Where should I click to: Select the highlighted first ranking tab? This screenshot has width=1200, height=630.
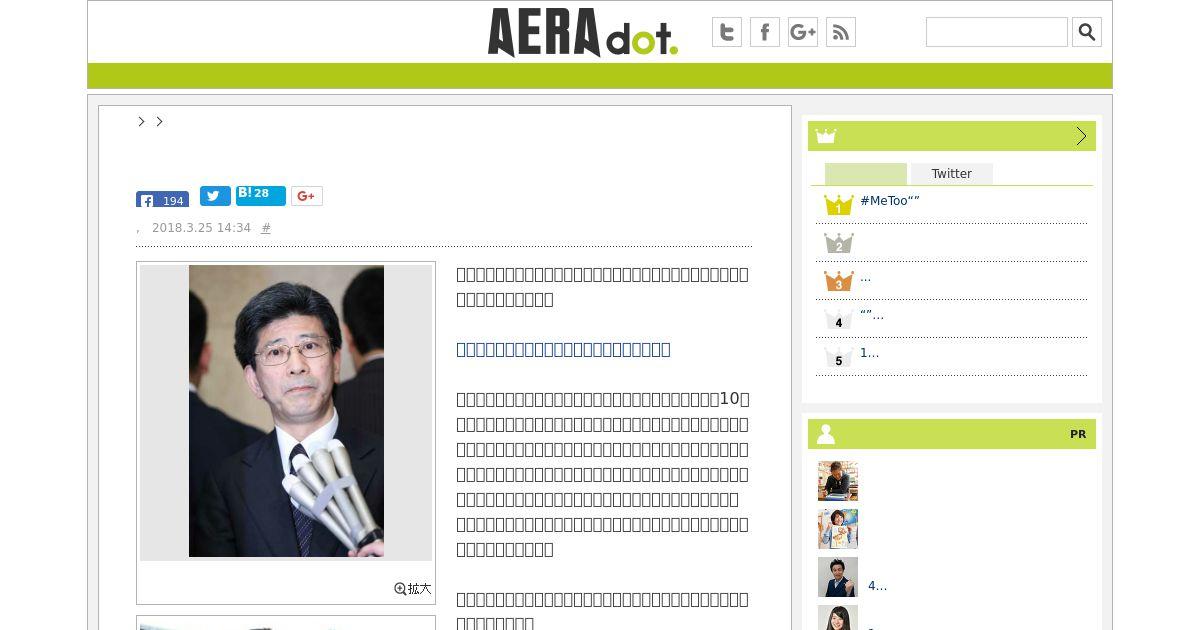coord(866,174)
